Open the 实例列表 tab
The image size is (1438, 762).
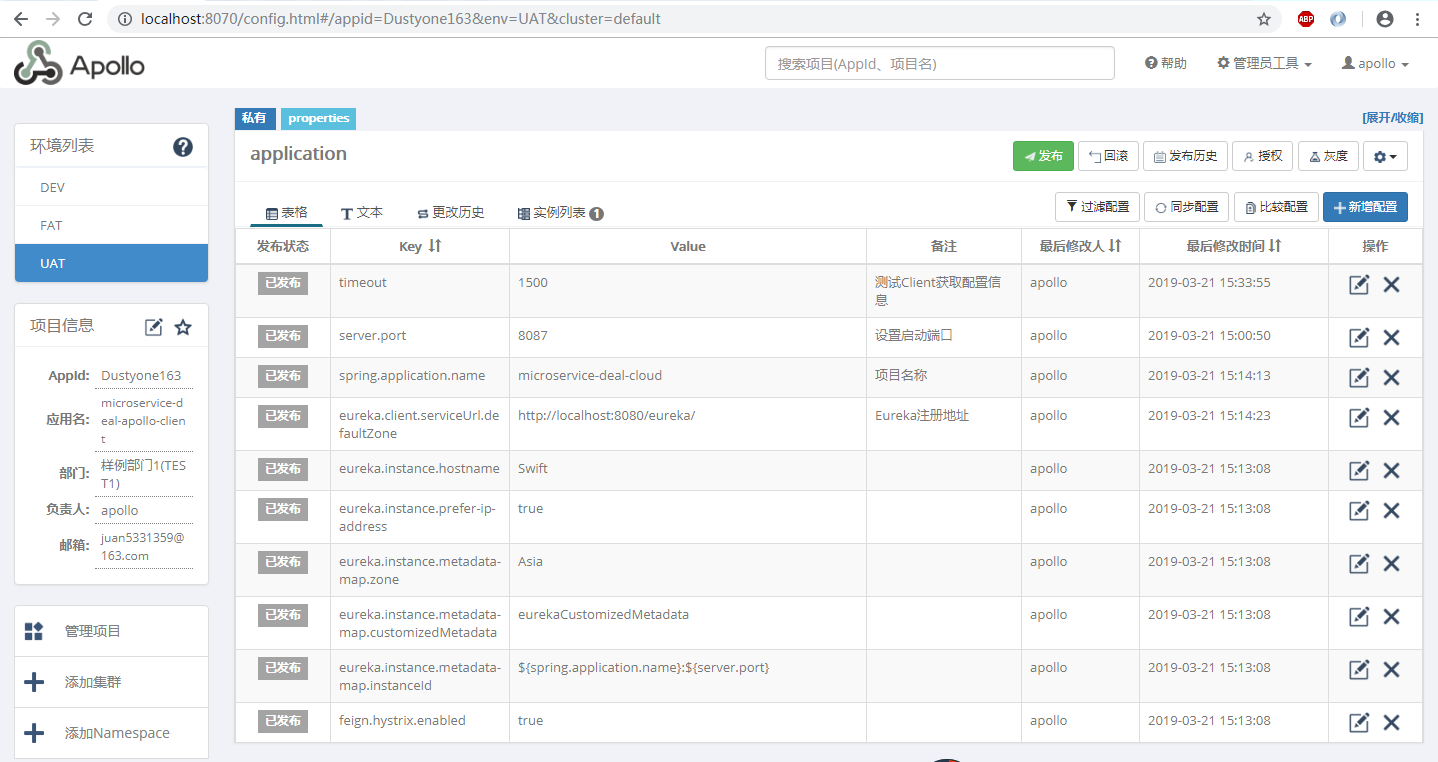point(560,213)
